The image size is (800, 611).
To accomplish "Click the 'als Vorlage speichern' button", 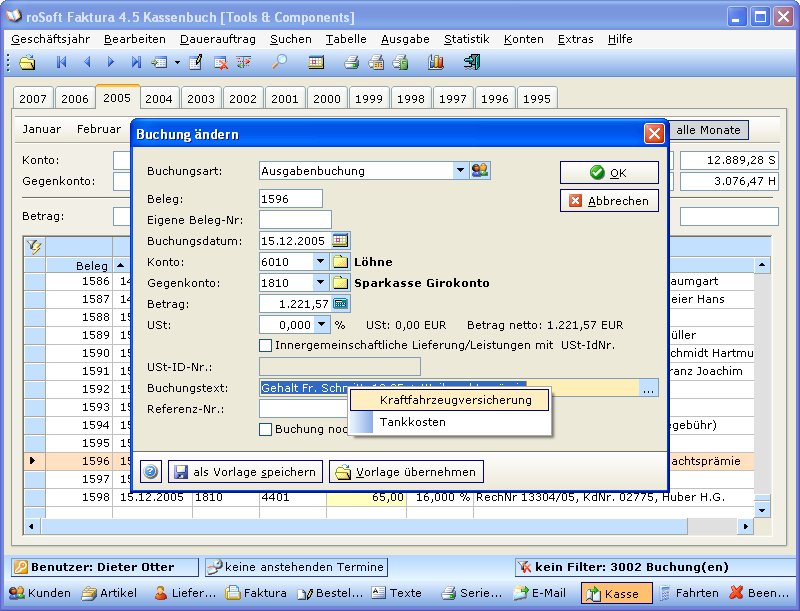I will (x=245, y=472).
